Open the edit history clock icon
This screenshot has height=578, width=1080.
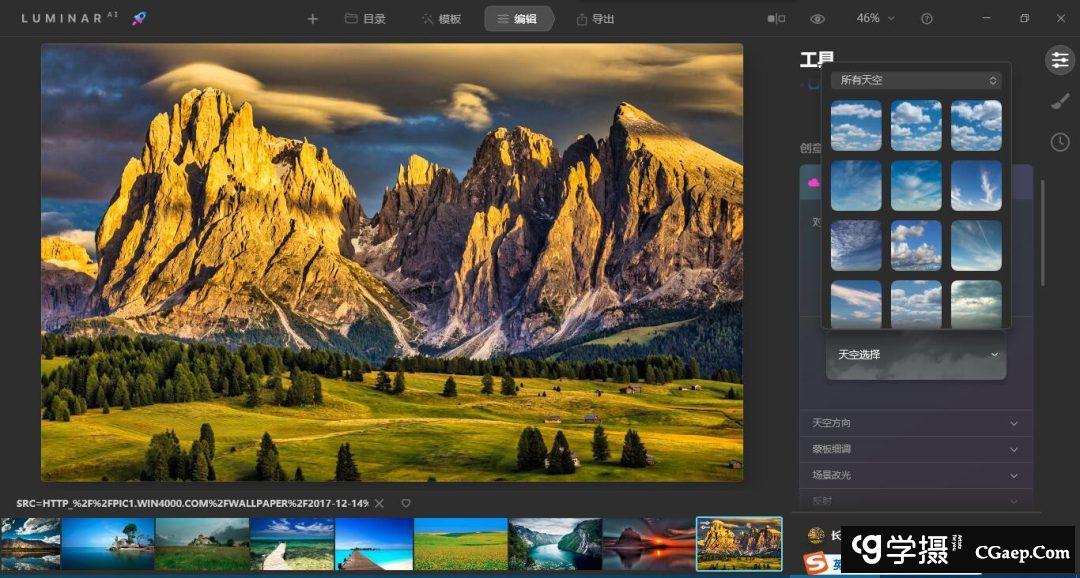(1060, 142)
